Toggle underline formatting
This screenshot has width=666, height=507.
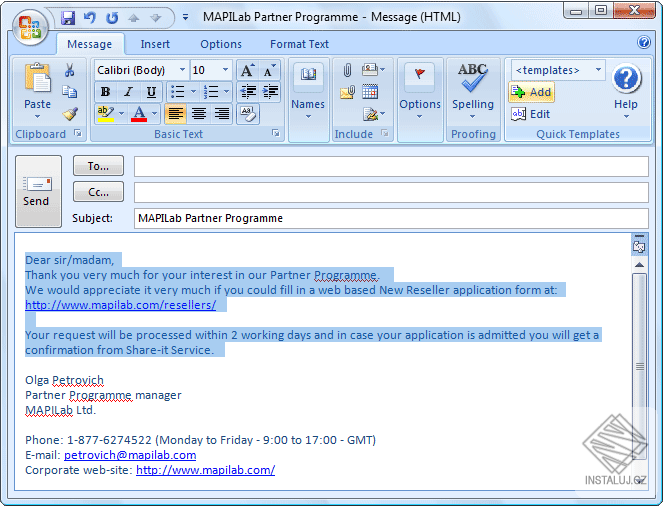click(151, 92)
